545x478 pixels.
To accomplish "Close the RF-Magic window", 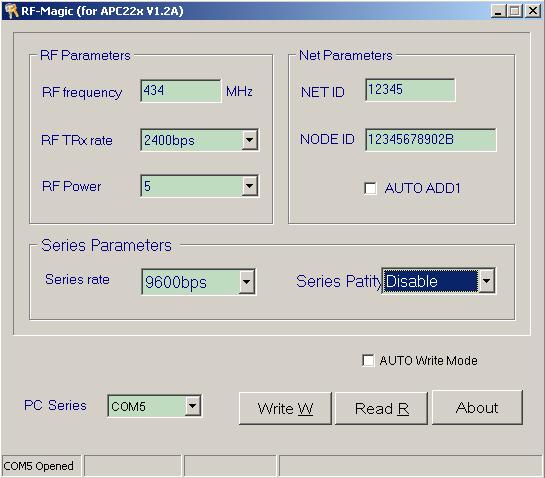I will (x=533, y=11).
